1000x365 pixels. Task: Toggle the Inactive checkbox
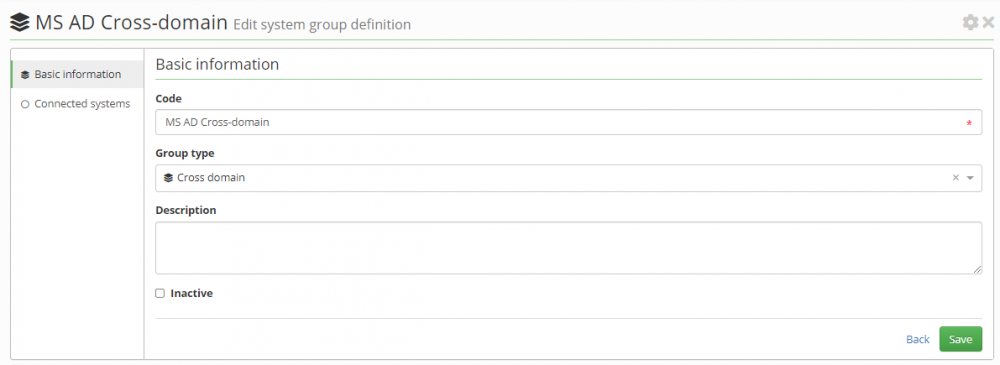pos(160,294)
